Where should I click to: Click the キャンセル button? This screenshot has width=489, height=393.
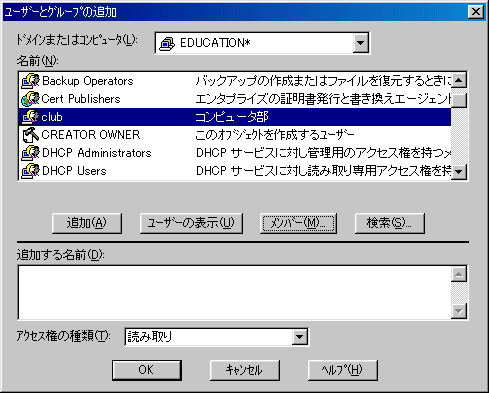[245, 370]
